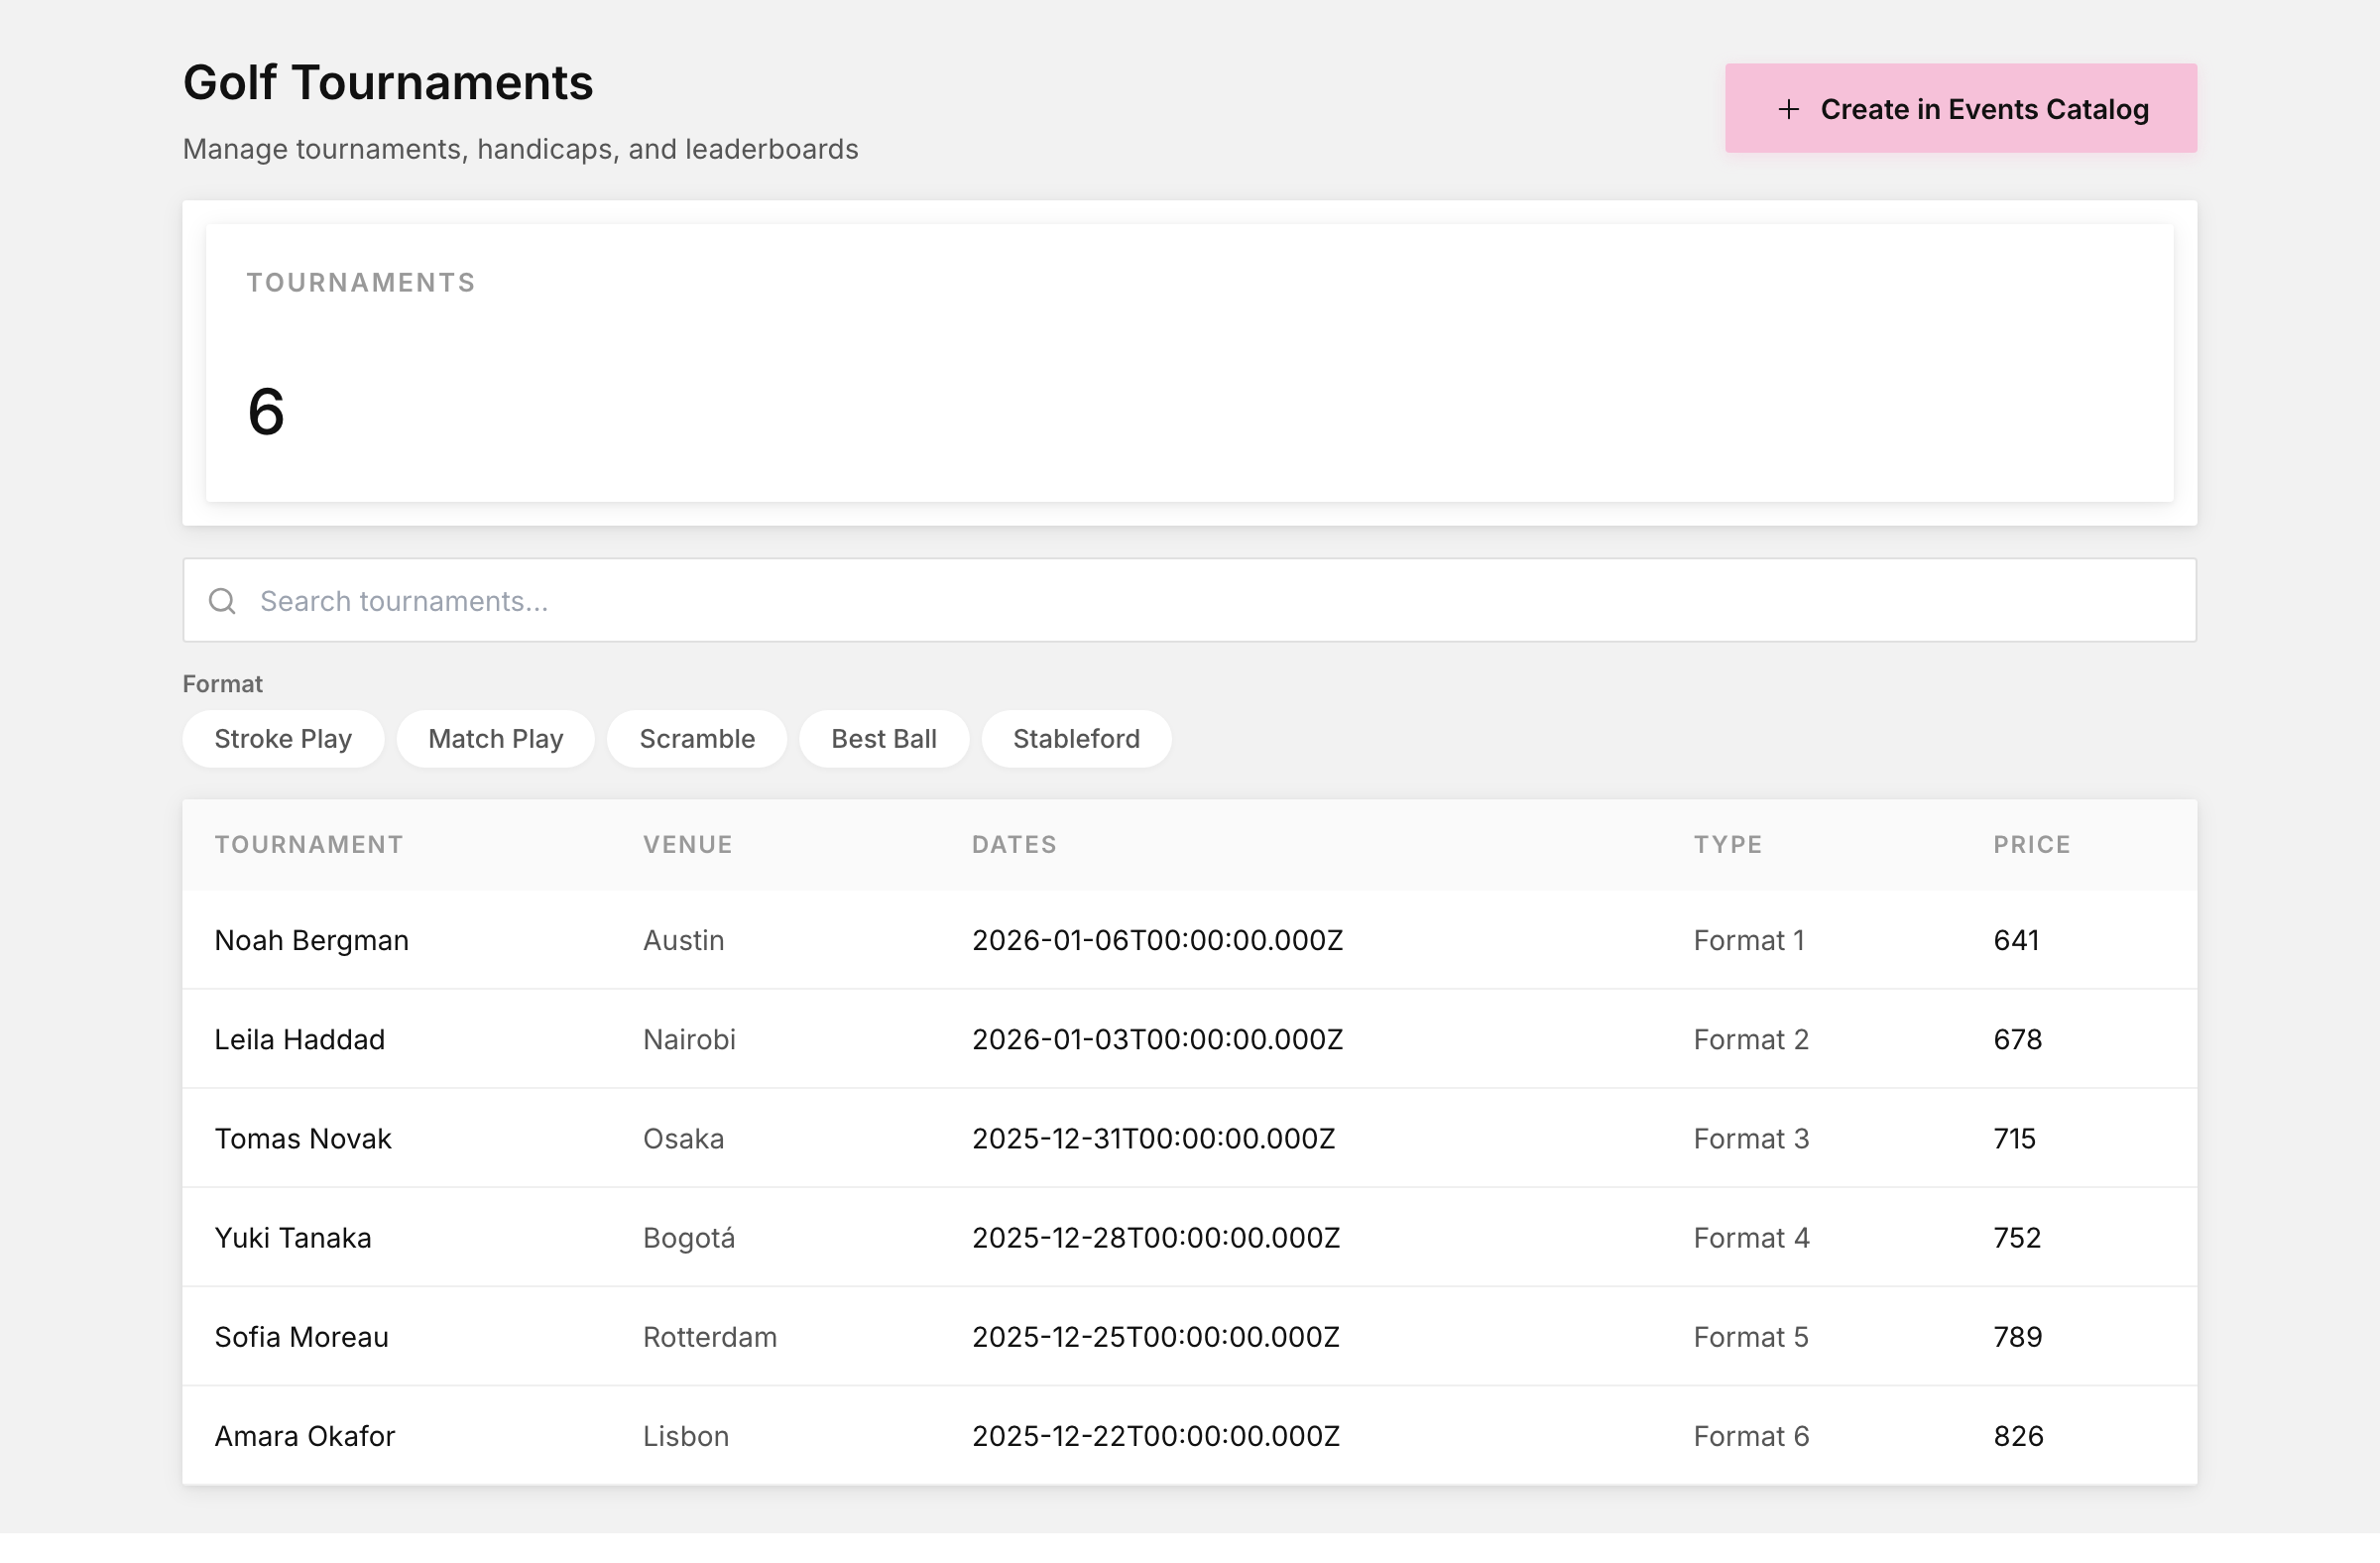Click the Create in Events Catalog button

pyautogui.click(x=1960, y=108)
